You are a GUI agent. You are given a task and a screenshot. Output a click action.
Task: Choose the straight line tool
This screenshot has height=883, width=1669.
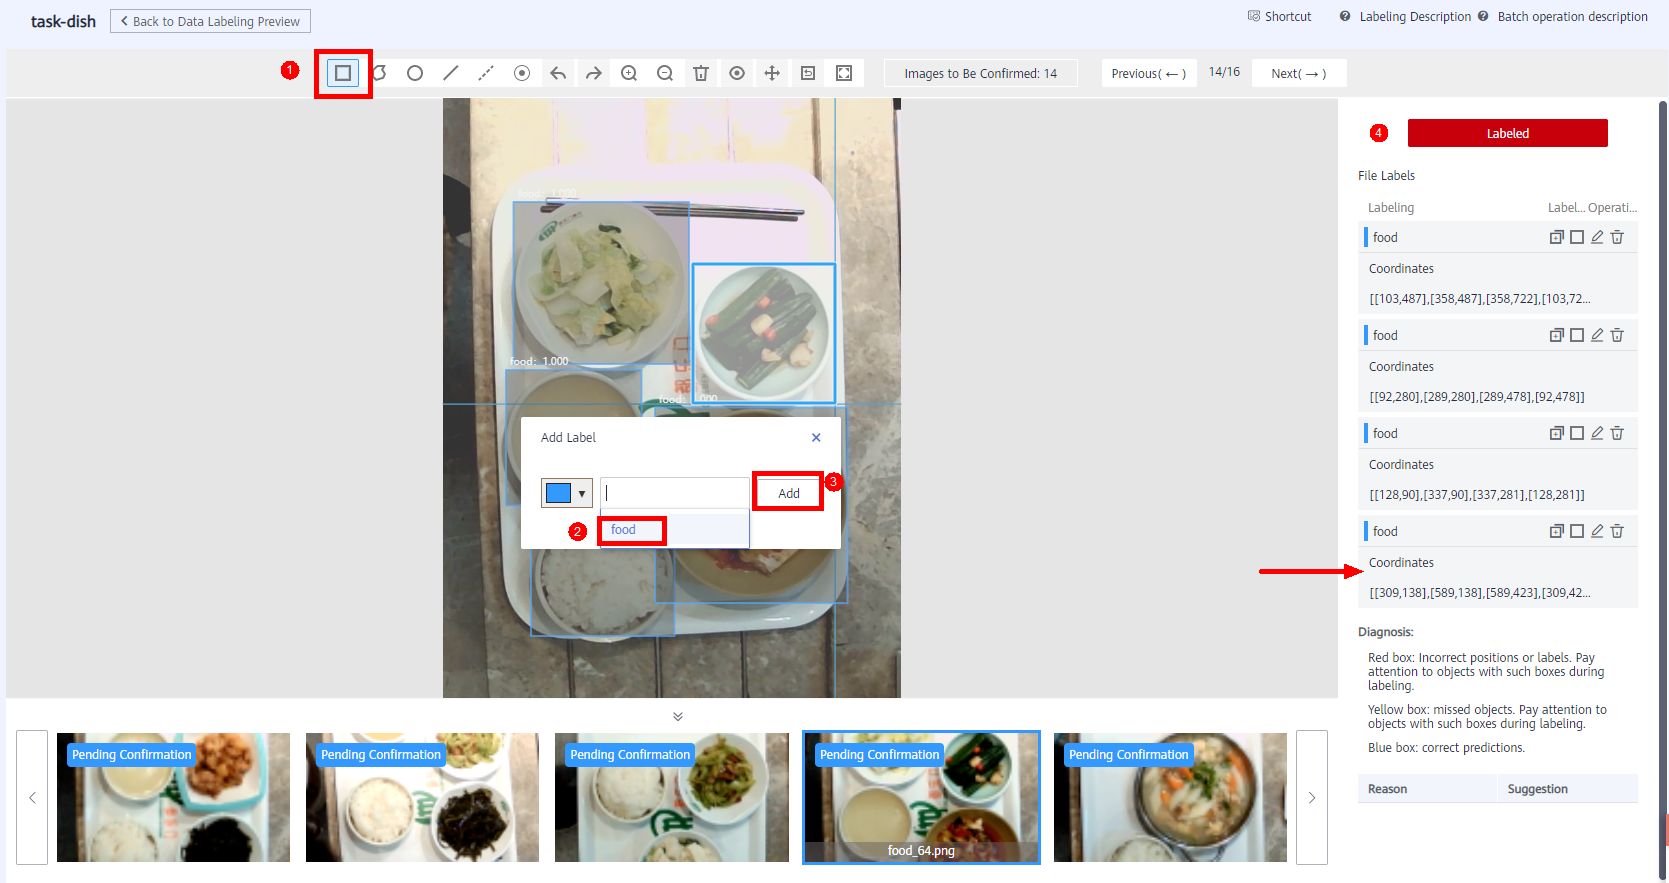tap(451, 73)
